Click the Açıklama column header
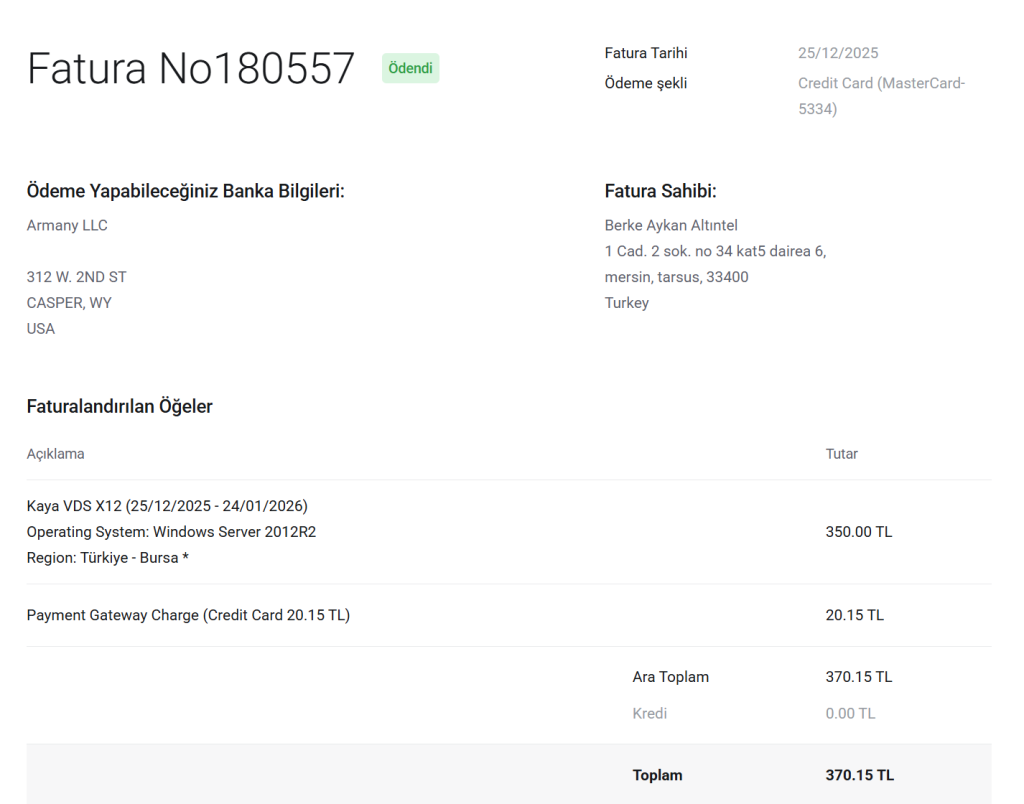This screenshot has width=1024, height=804. tap(55, 454)
